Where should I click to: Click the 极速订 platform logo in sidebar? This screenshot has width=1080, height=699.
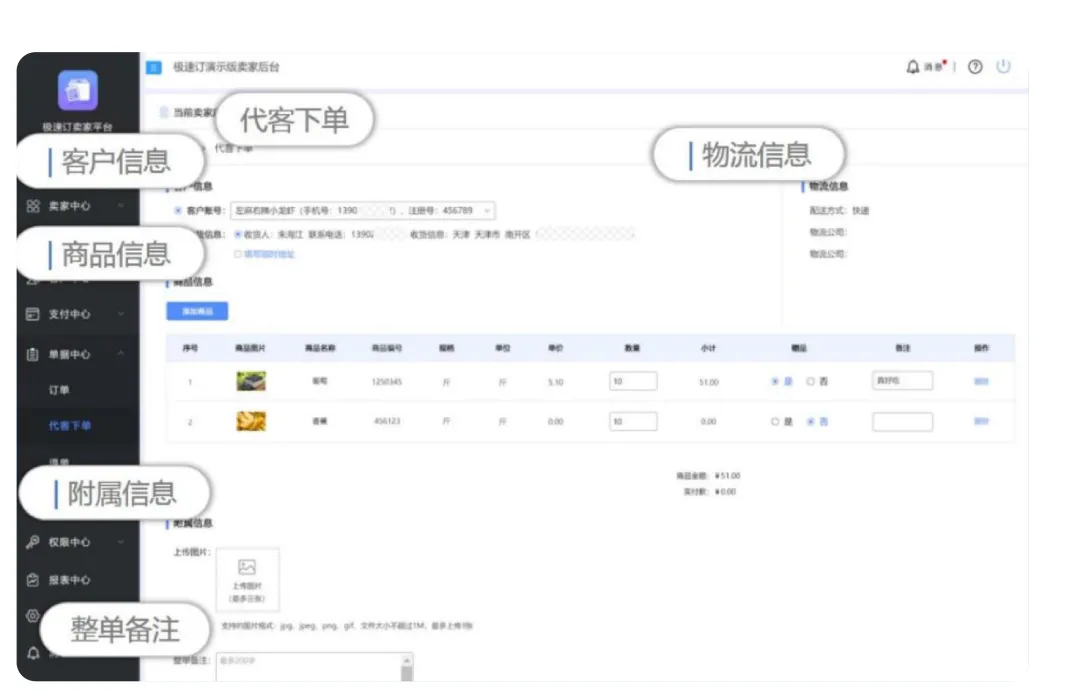77,91
